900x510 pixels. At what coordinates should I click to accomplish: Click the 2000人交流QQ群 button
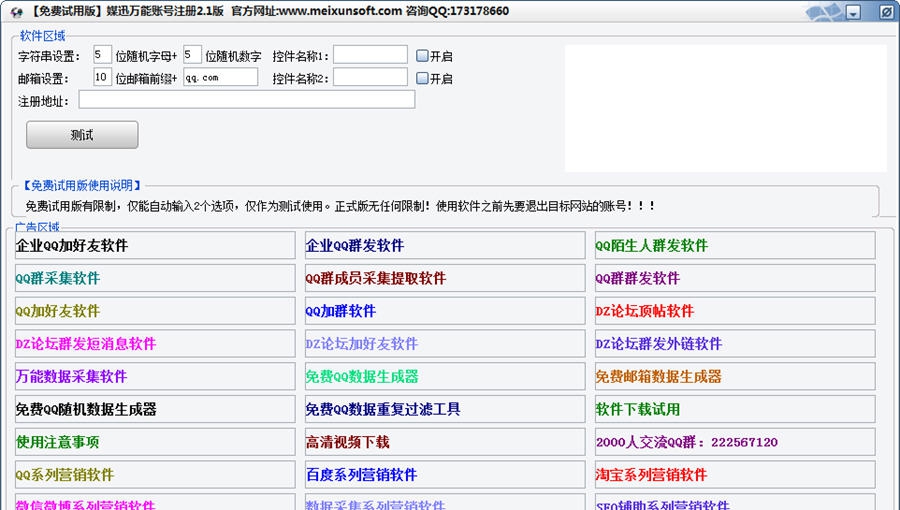point(735,442)
